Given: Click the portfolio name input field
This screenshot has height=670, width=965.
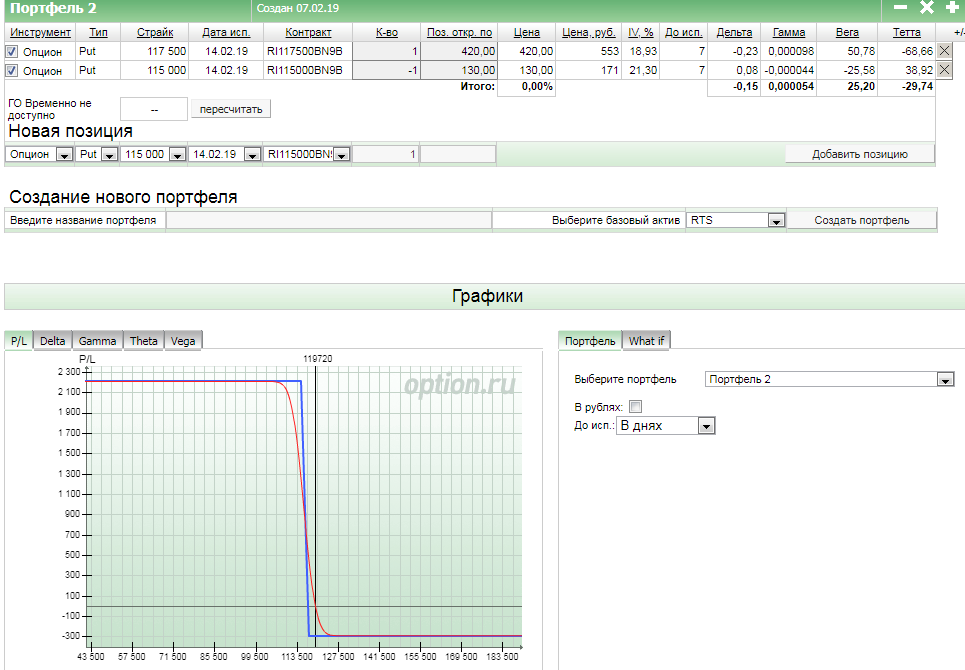Looking at the screenshot, I should click(x=328, y=220).
